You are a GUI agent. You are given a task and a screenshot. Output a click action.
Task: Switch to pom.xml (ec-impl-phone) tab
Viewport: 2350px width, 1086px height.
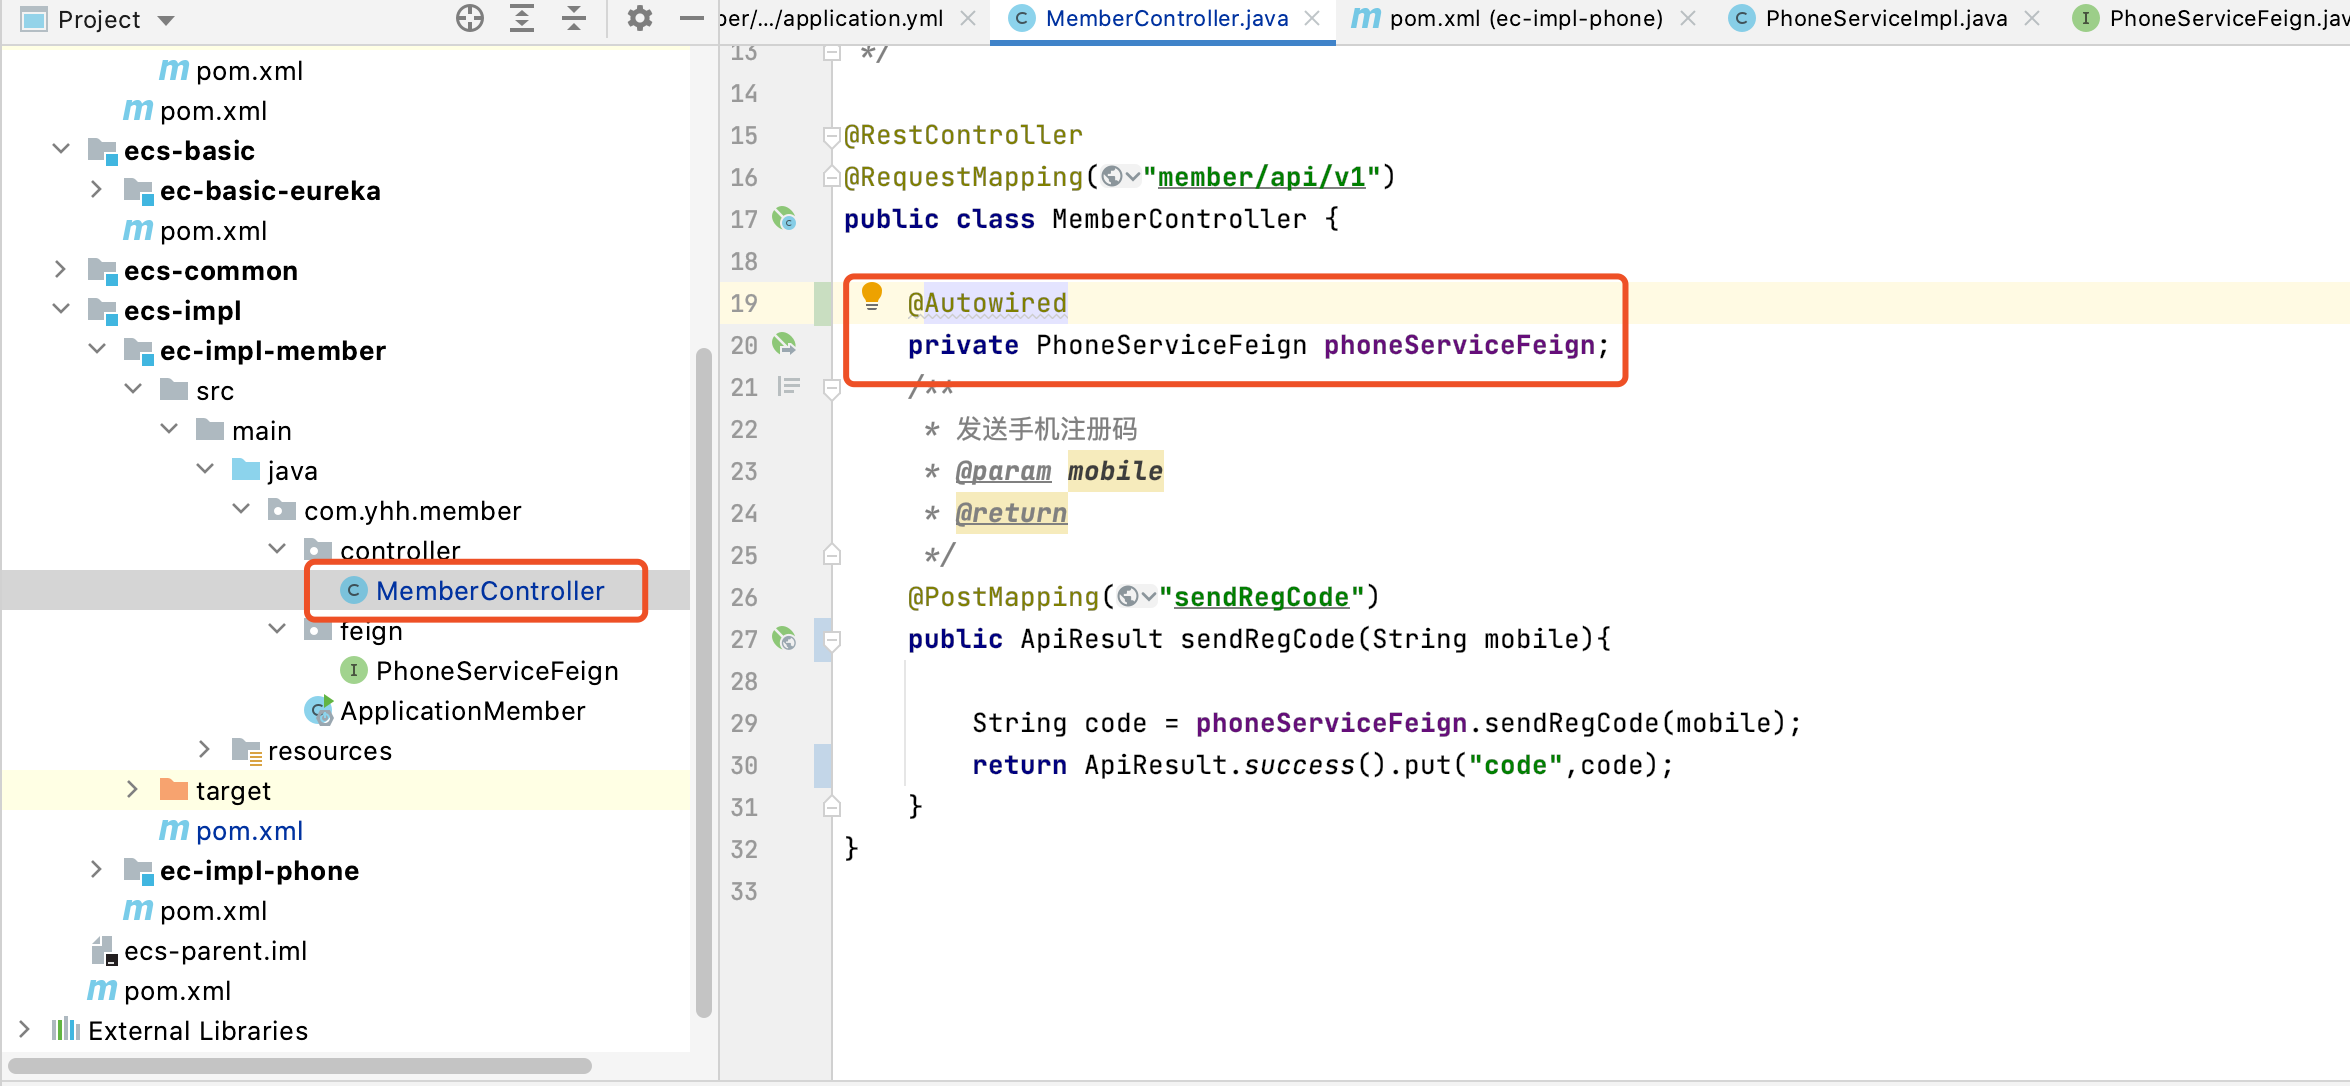(x=1525, y=18)
